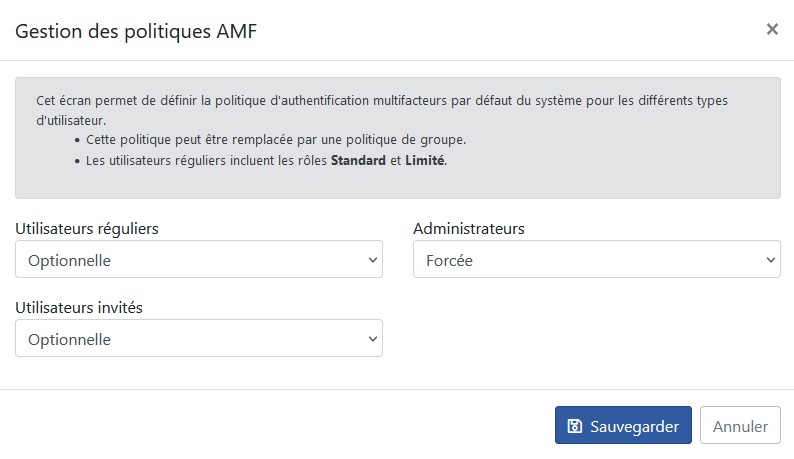Cancel changes with the Annuler button
The width and height of the screenshot is (794, 459).
click(740, 425)
